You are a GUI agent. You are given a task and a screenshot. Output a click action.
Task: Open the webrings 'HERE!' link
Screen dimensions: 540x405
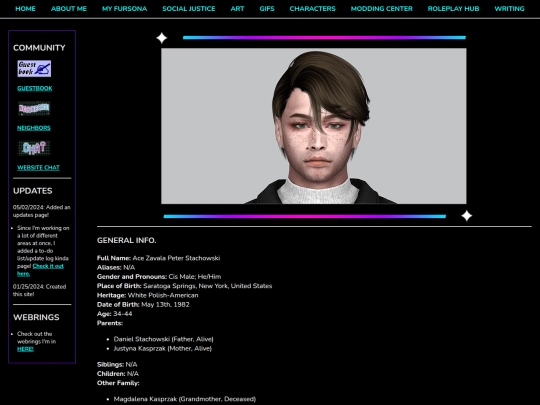pos(25,349)
